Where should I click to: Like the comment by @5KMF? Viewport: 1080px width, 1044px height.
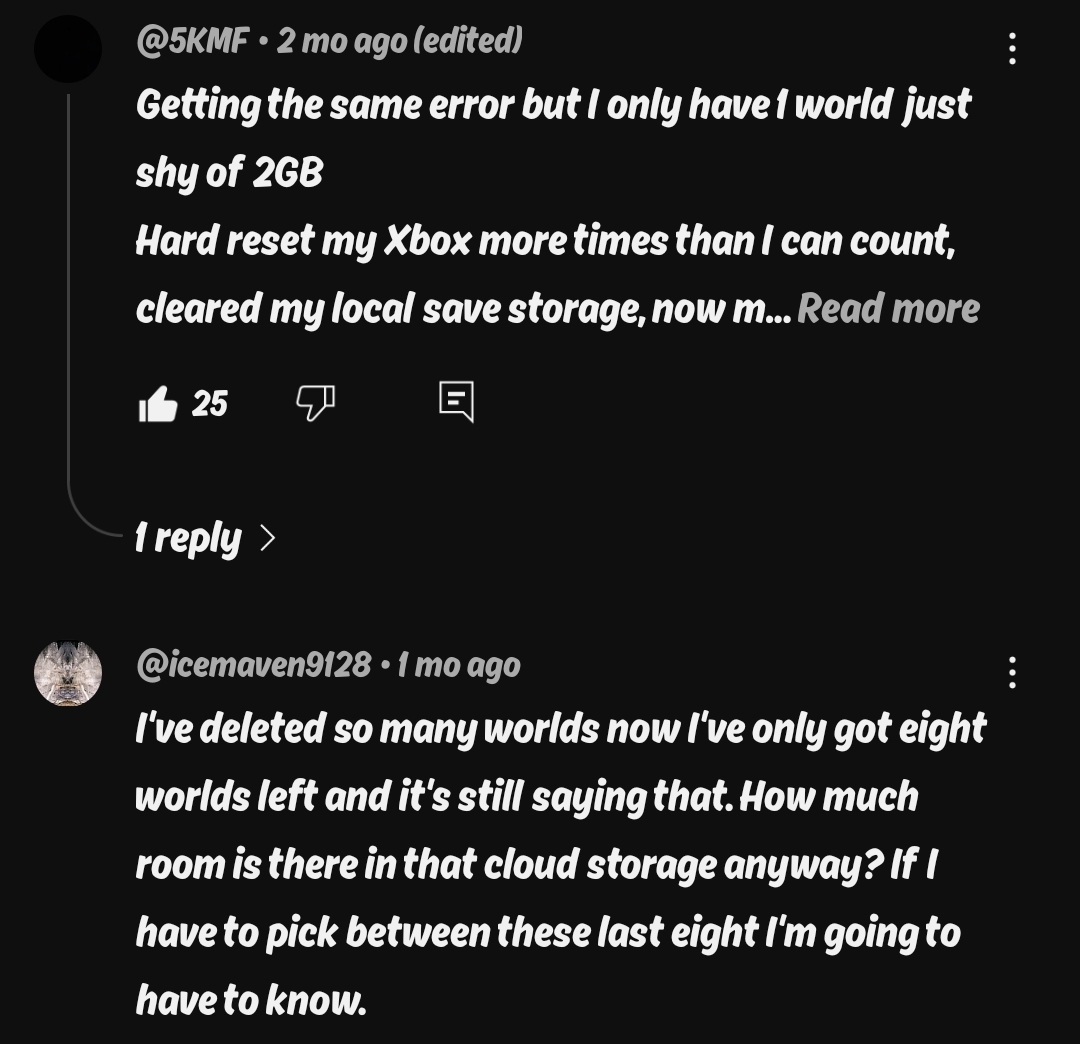tap(158, 404)
